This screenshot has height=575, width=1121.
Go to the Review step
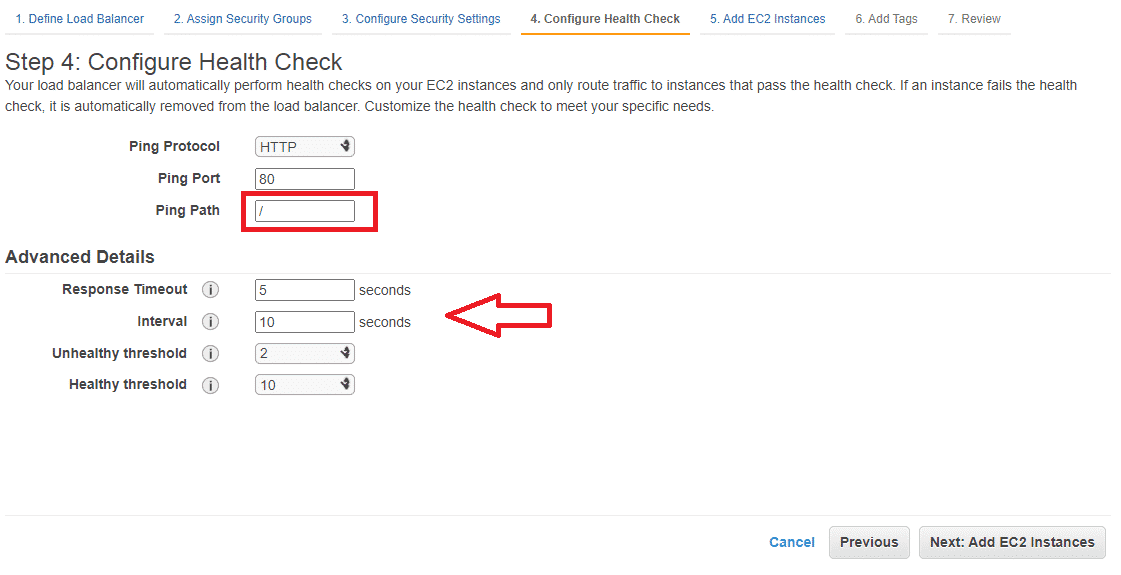[x=974, y=19]
